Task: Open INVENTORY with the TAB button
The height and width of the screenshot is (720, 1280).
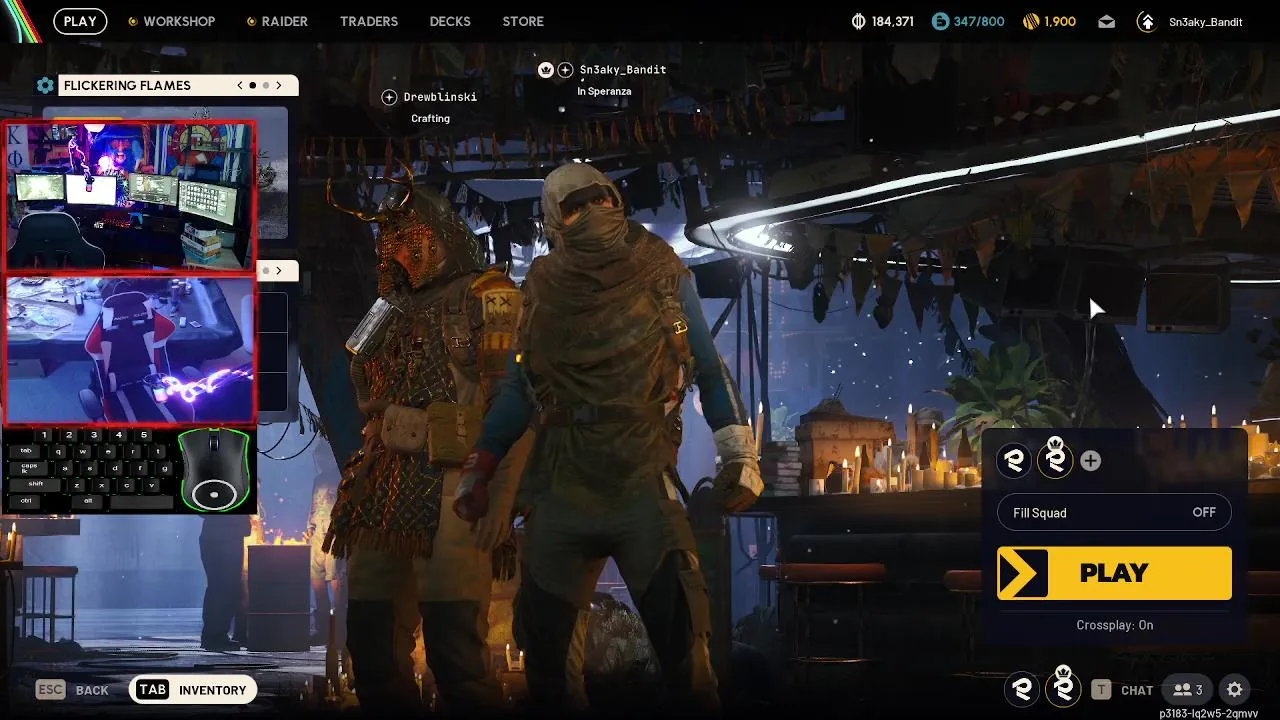Action: coord(193,690)
